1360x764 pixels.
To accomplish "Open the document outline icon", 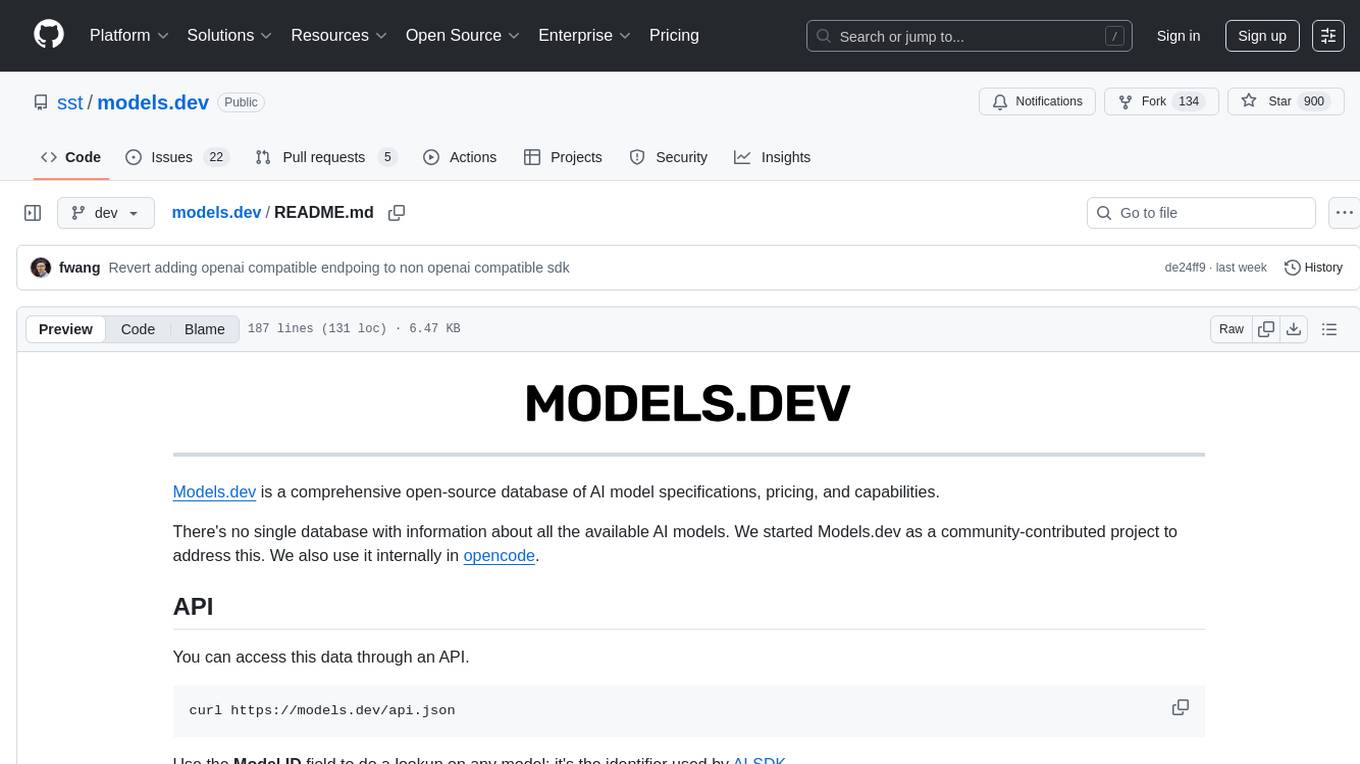I will click(1329, 329).
